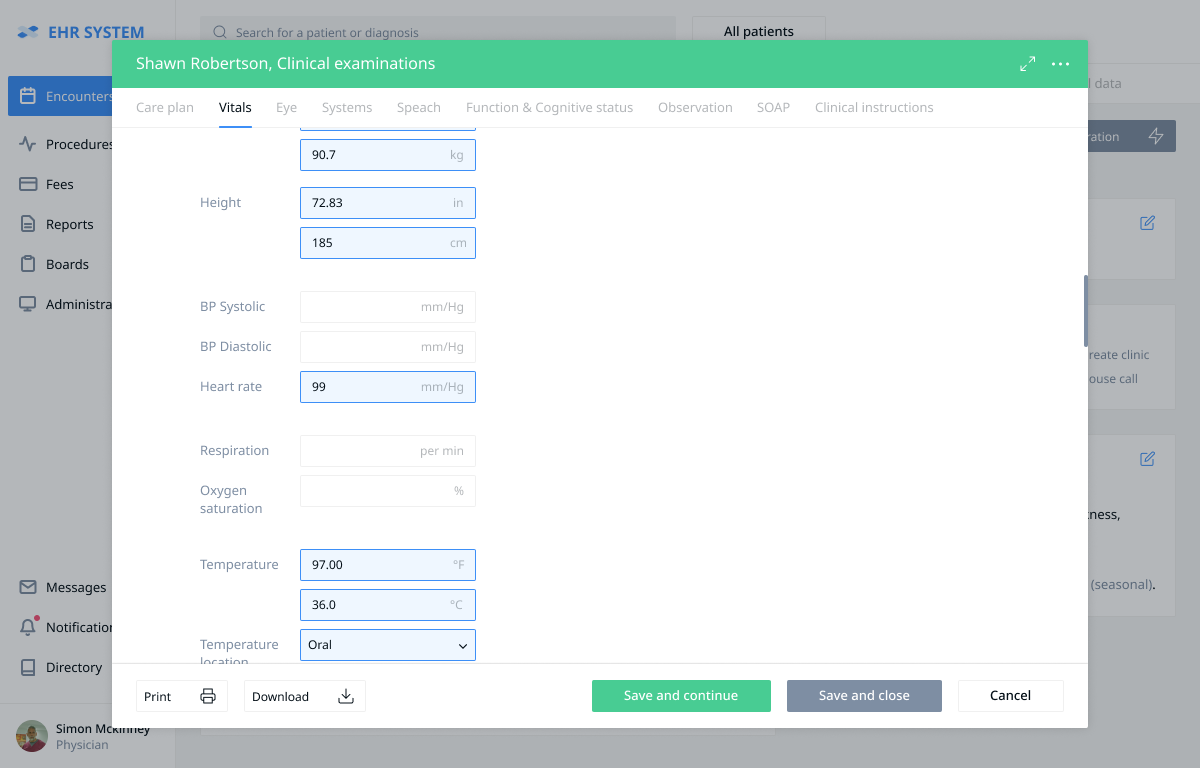The image size is (1200, 768).
Task: Click the 'Heart rate' label
Action: coord(231,386)
